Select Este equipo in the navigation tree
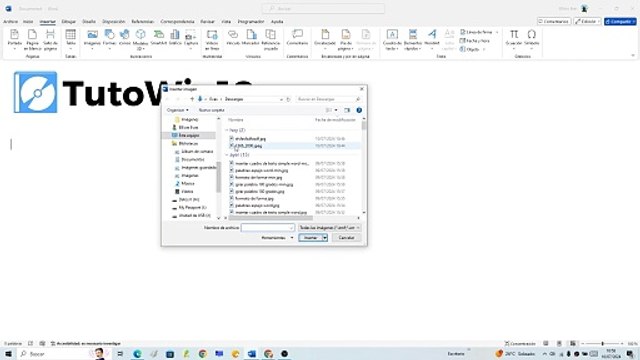This screenshot has height=360, width=640. click(x=189, y=135)
